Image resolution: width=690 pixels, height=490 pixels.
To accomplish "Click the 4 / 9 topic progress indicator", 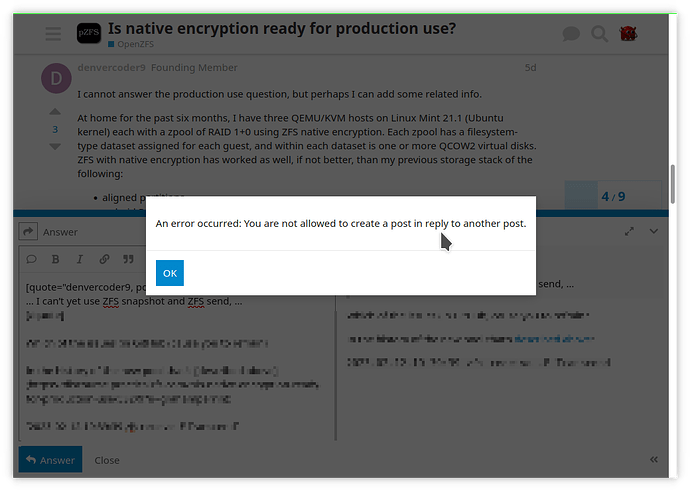I will pos(613,196).
